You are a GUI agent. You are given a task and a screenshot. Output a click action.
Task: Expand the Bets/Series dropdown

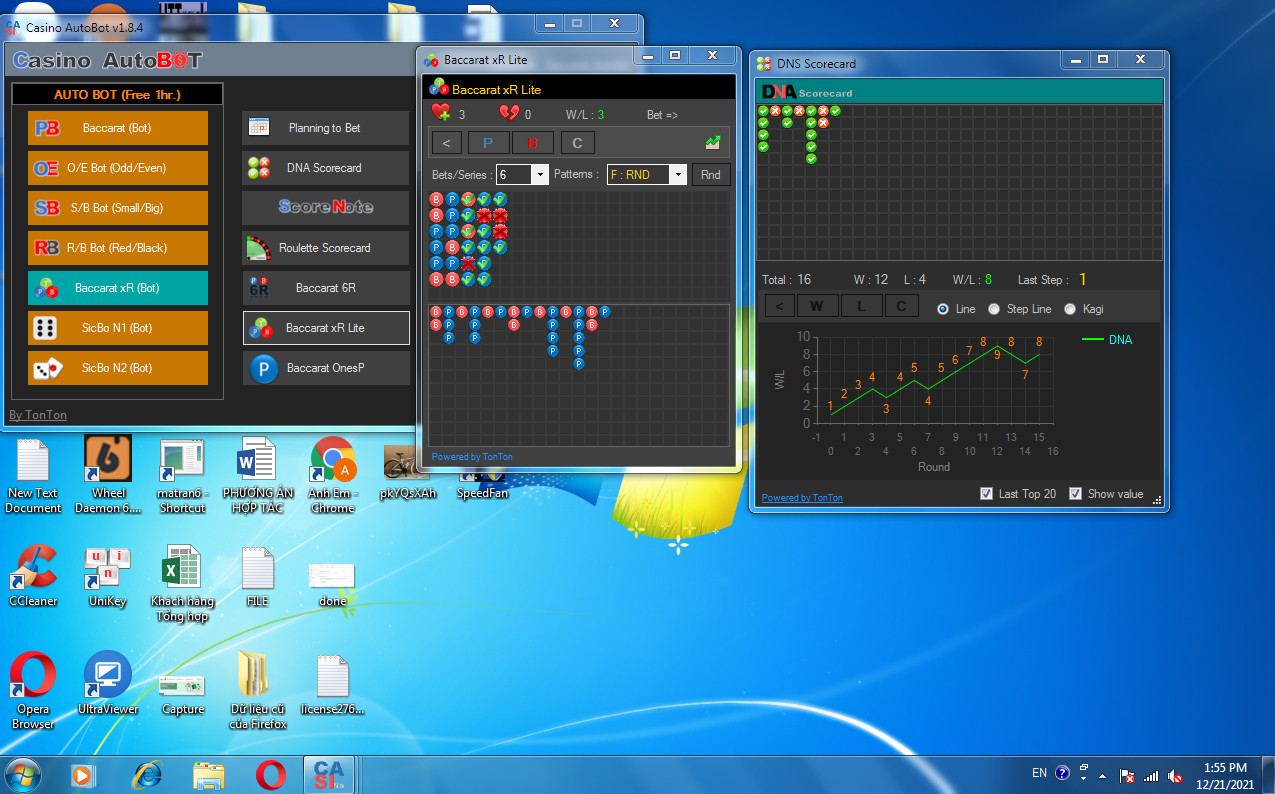coord(540,175)
